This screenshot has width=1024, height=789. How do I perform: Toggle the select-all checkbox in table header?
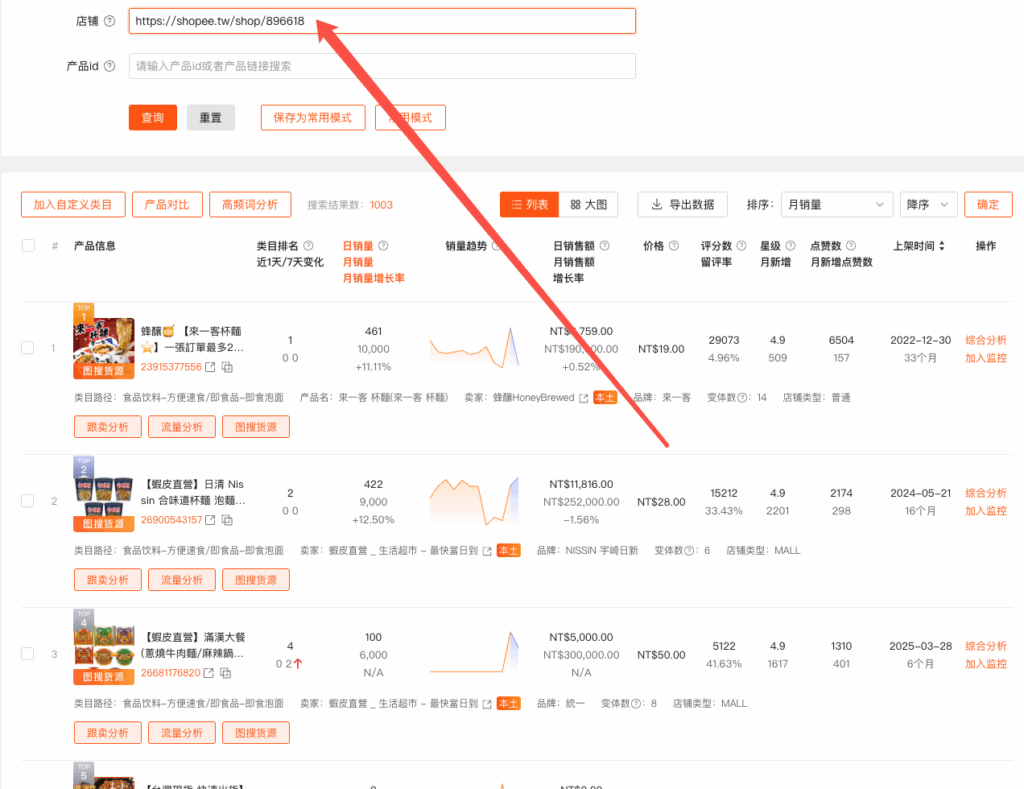tap(28, 246)
